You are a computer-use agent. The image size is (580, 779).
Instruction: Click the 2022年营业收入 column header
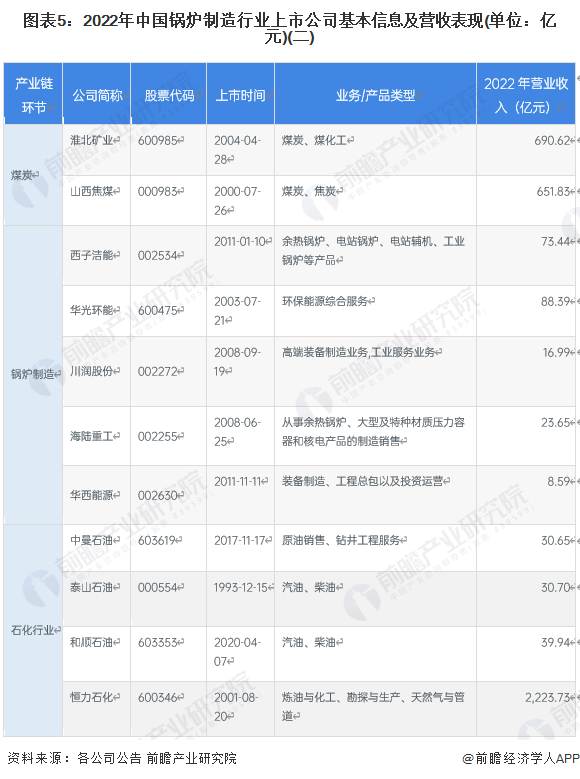526,94
